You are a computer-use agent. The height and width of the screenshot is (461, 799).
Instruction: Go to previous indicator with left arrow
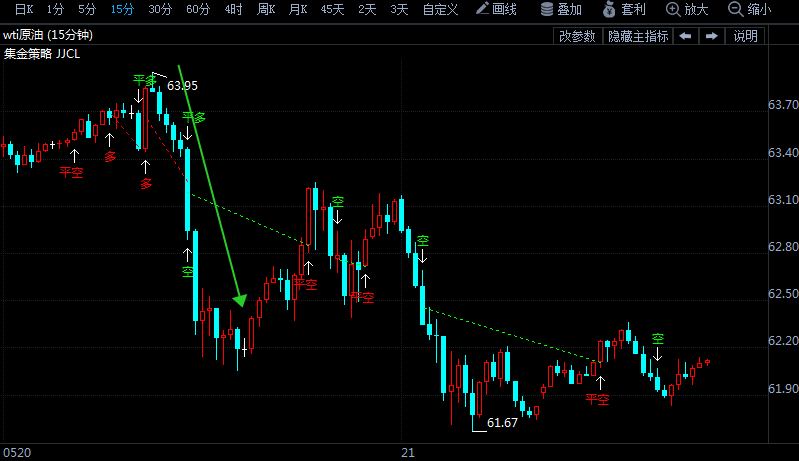click(685, 36)
